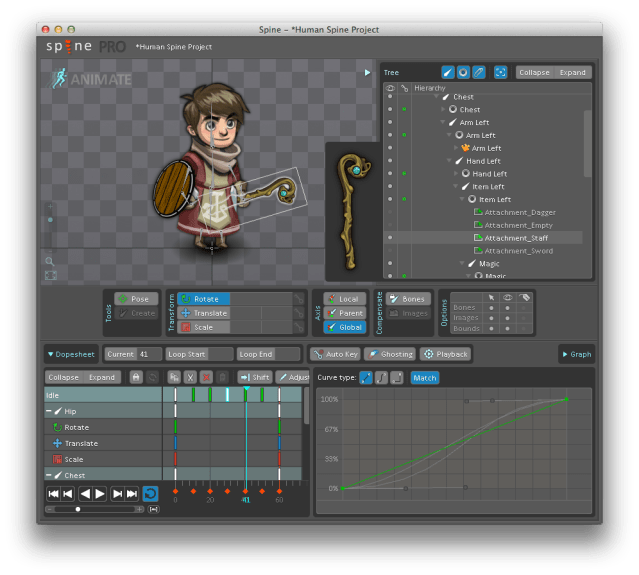Open the Graph panel tab
The image size is (639, 575).
pos(577,354)
